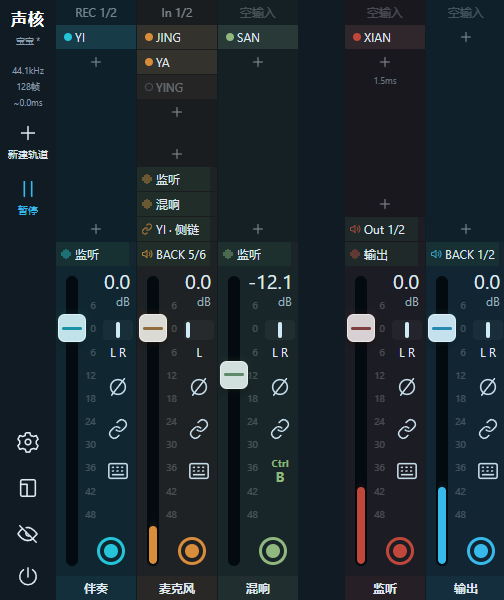This screenshot has height=600, width=504.
Task: Toggle the green mute circle on the 混响 channel
Action: click(273, 551)
